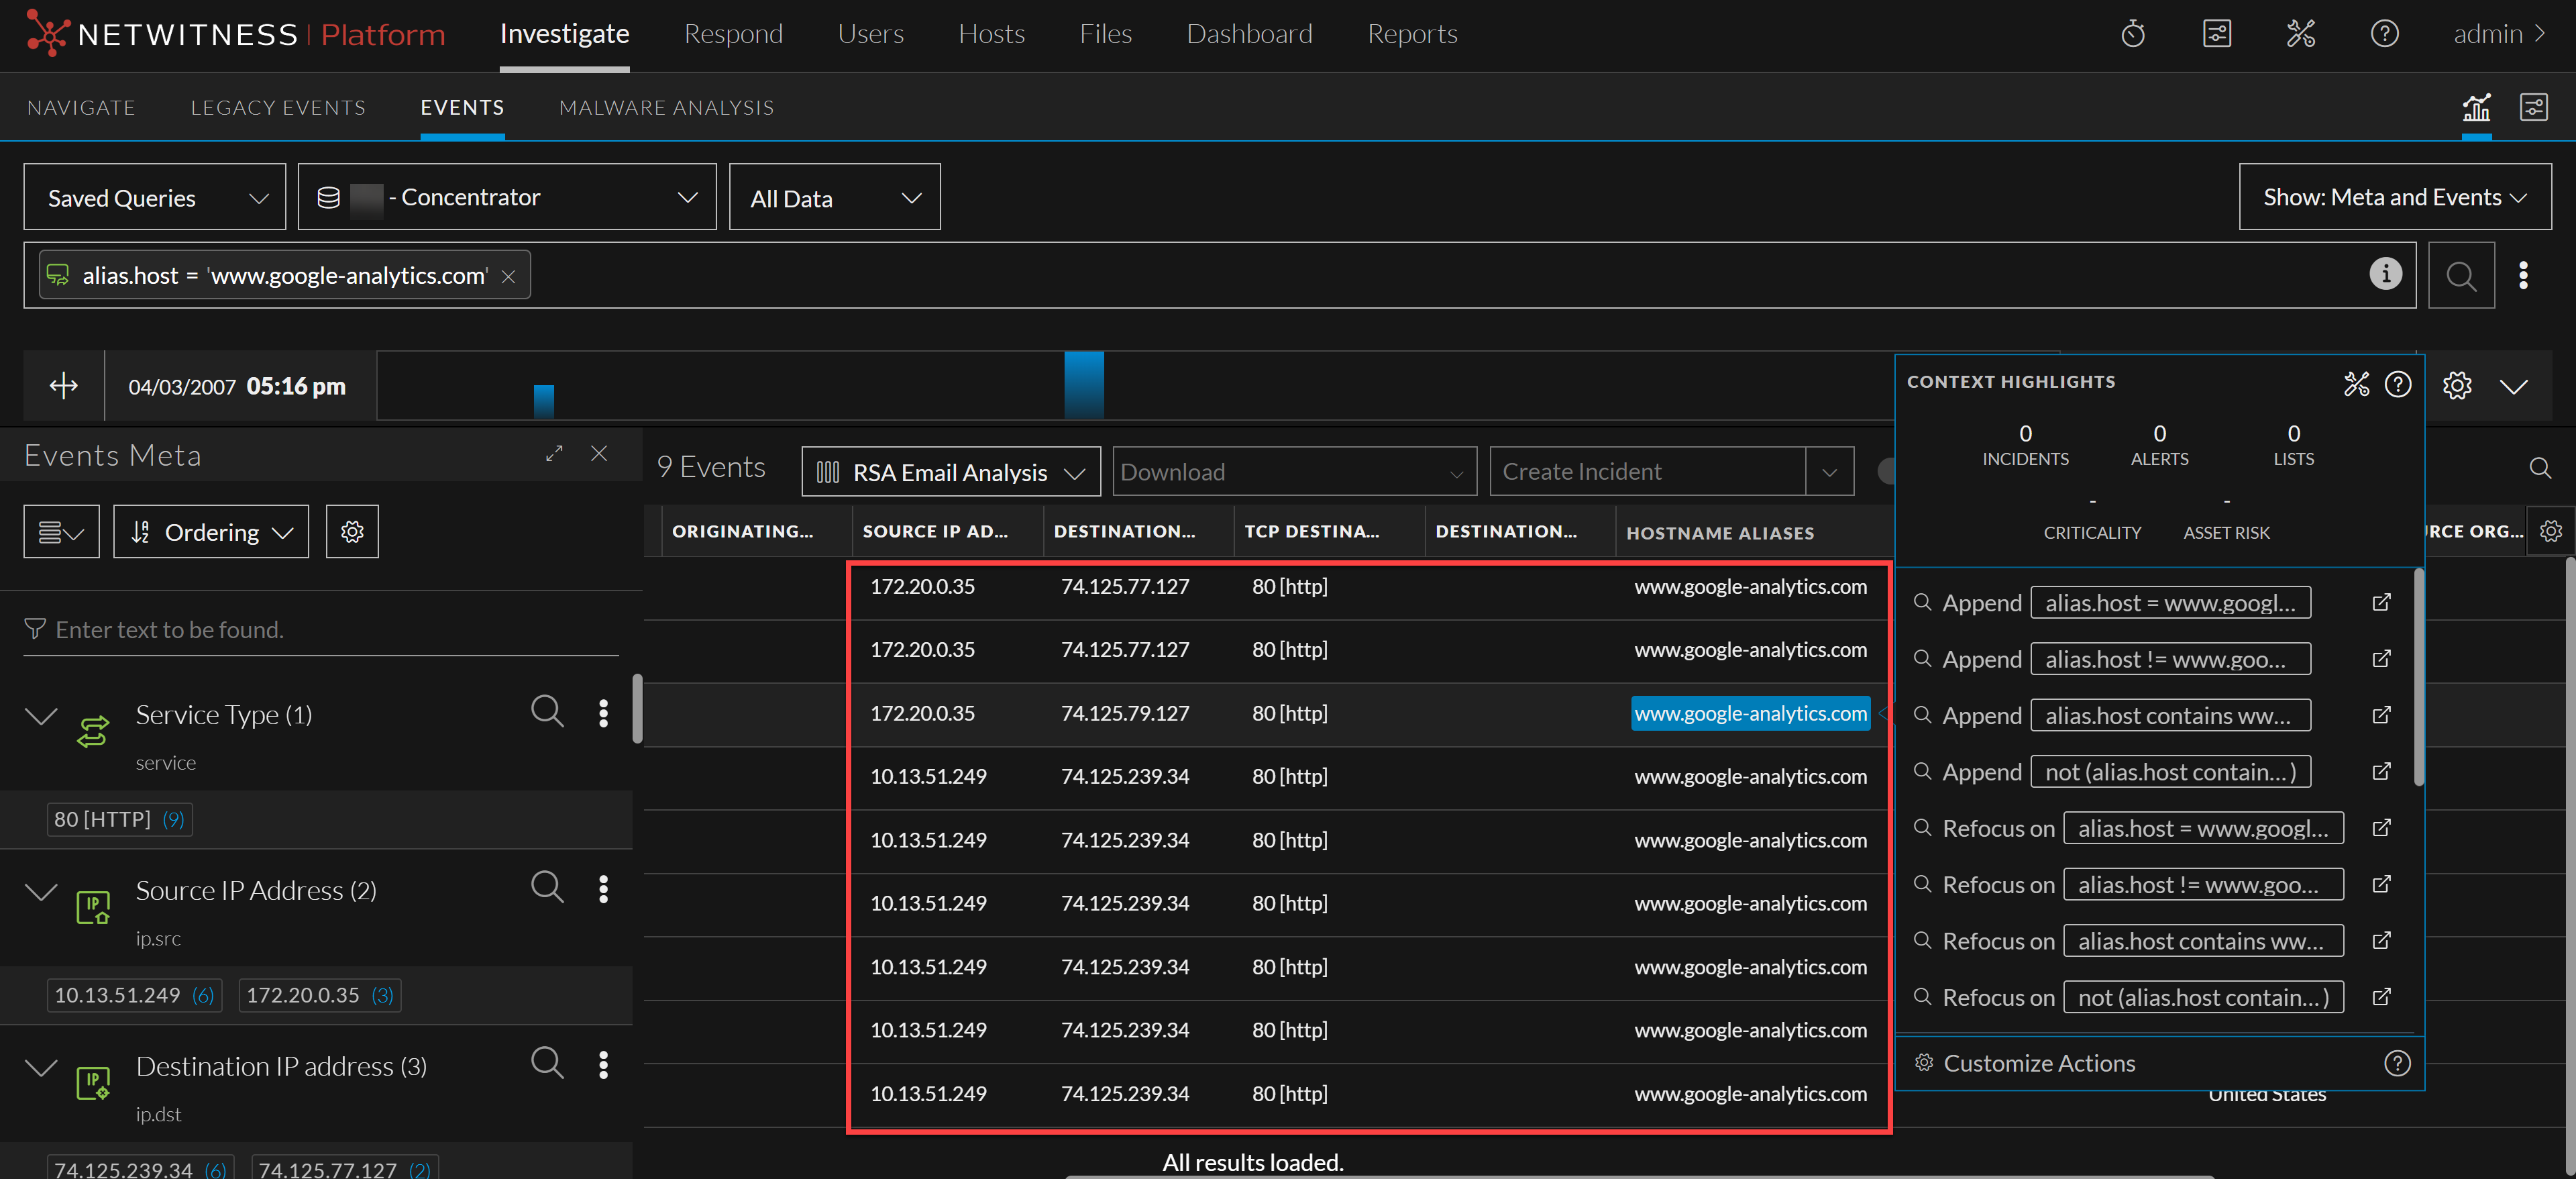
Task: Open the Saved Queries dropdown
Action: 155,197
